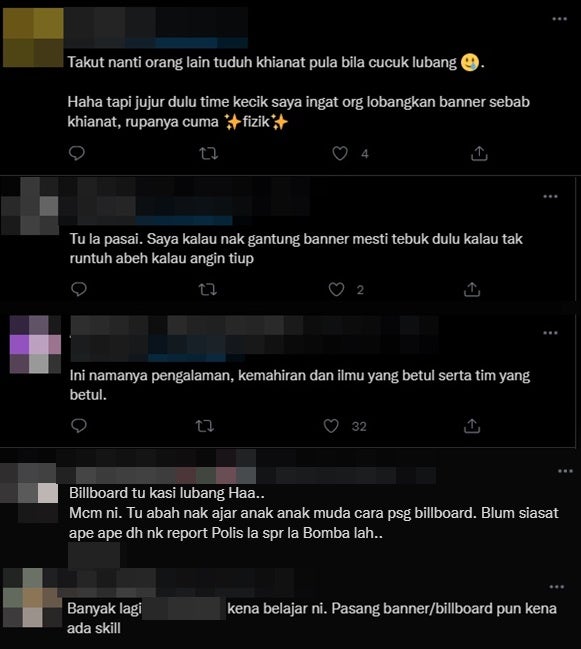Open more options on the first tweet
Screen dimensions: 581x649
pos(559,19)
